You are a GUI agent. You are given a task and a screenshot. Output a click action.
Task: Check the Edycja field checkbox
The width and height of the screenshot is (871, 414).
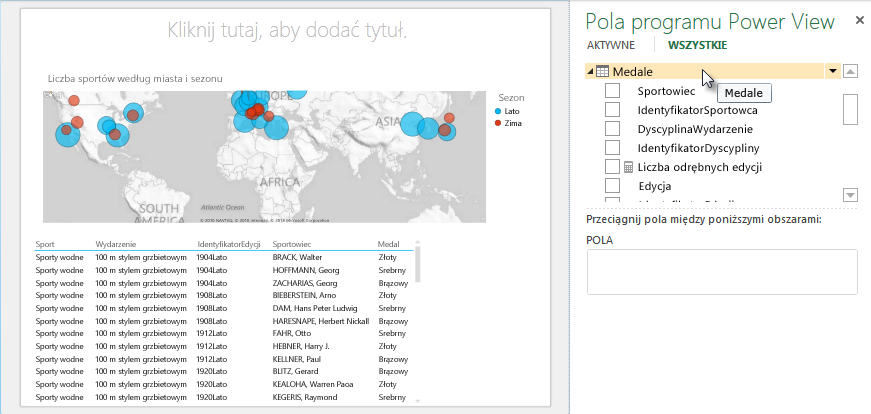(x=612, y=185)
